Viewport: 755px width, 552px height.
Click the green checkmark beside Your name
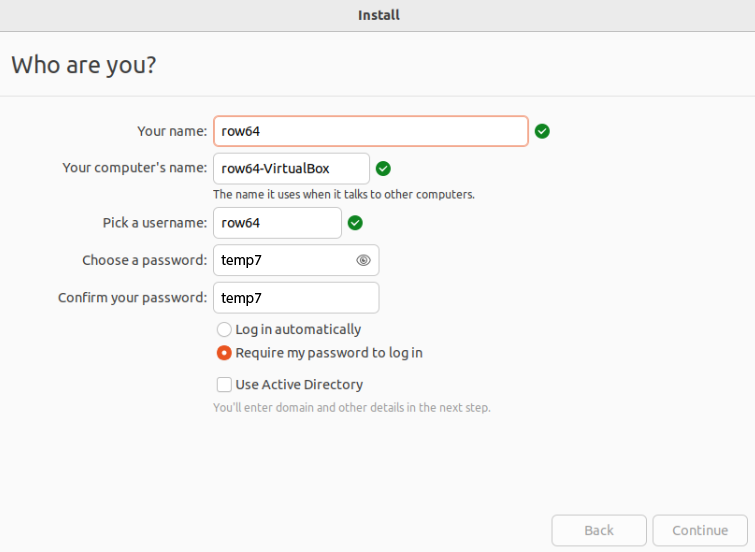coord(542,131)
